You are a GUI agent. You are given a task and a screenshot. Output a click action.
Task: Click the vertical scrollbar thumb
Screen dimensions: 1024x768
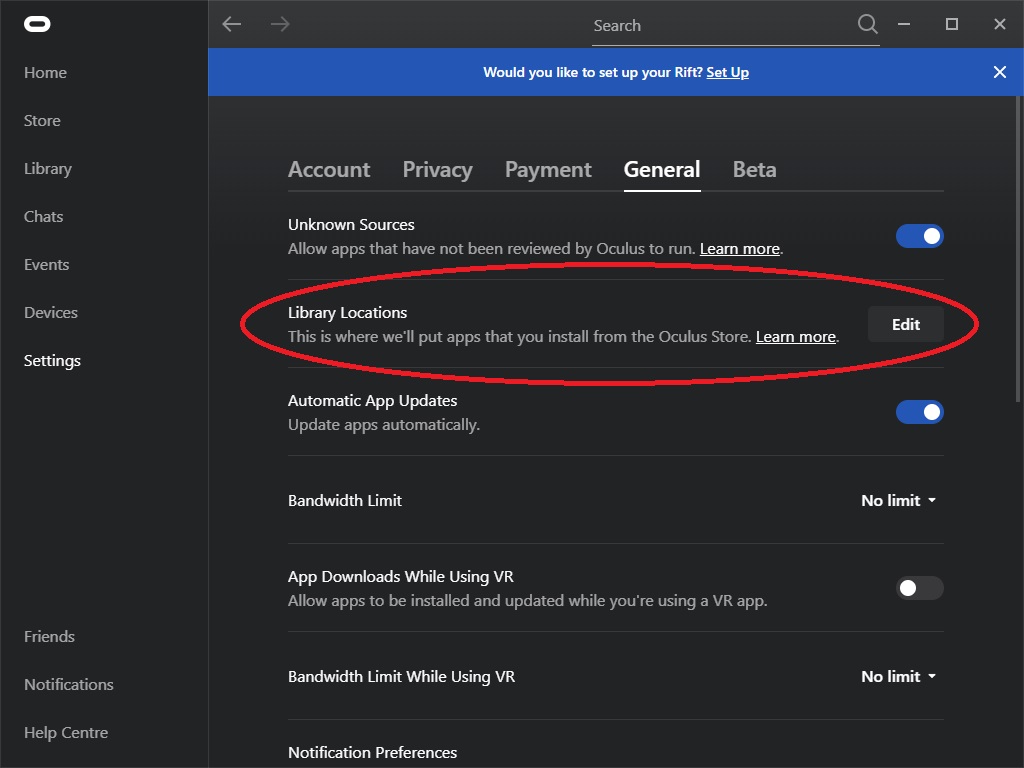tap(1019, 248)
